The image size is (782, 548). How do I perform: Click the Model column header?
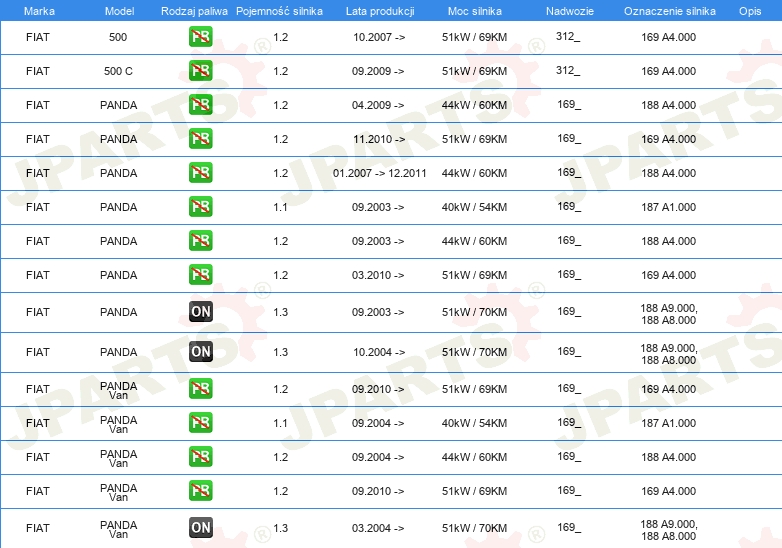coord(119,11)
